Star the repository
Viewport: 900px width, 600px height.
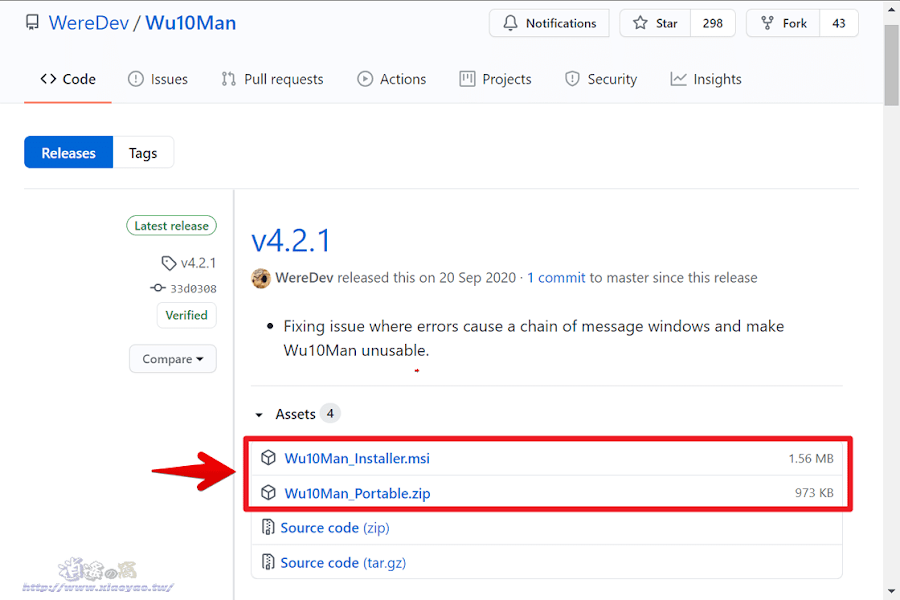point(655,23)
